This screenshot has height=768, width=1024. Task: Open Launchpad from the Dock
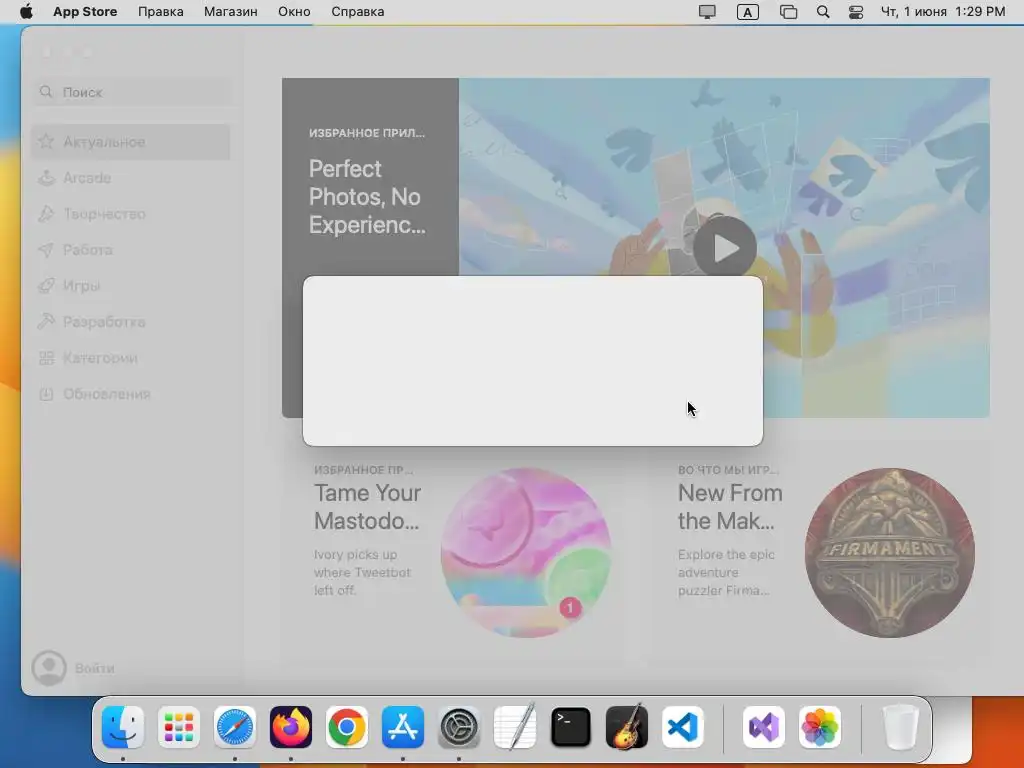pos(179,727)
